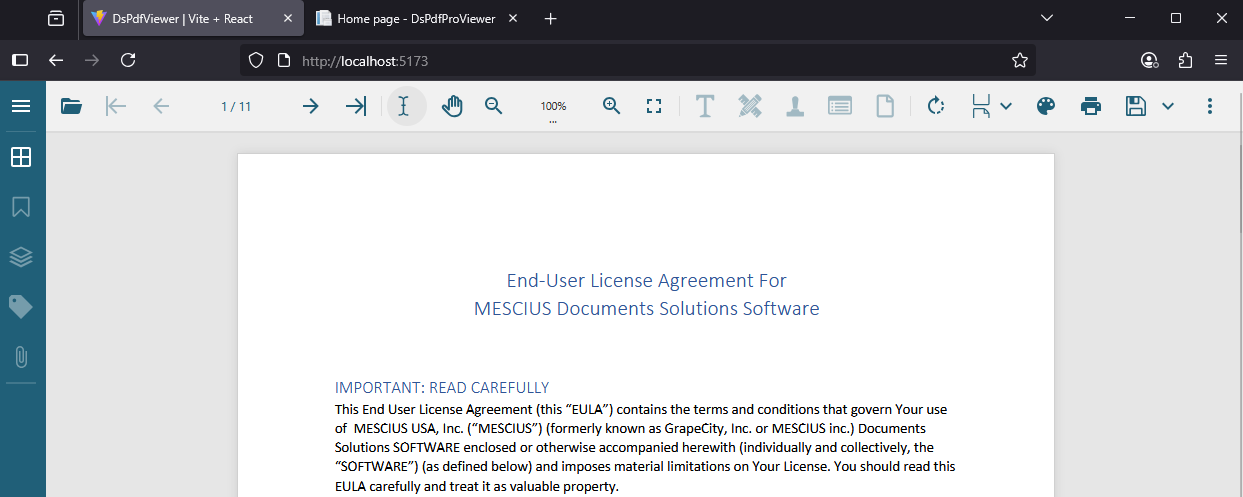Click the zoom in magnifier
Screen dimensions: 1243x497
click(612, 106)
